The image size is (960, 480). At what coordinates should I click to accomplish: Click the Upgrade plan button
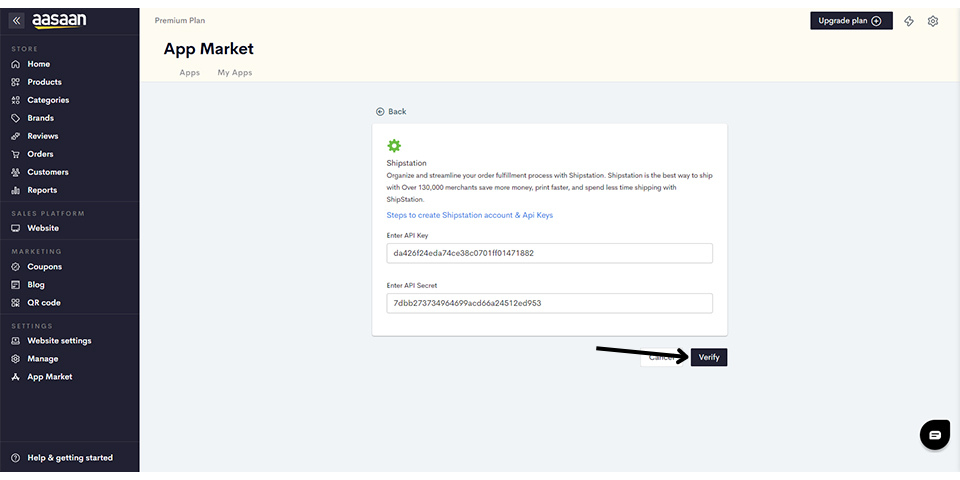tap(851, 21)
